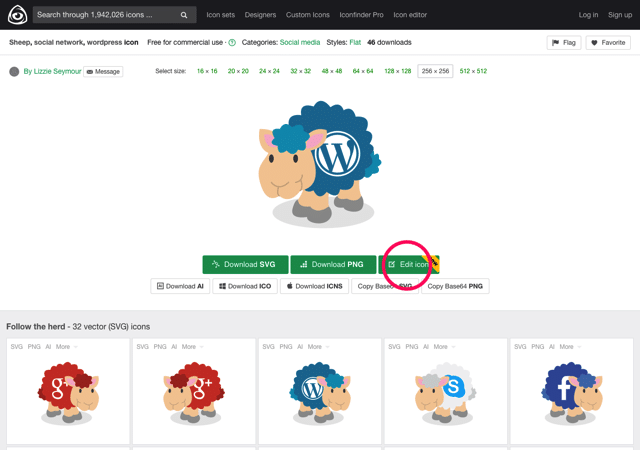Viewport: 640px width, 450px height.
Task: Open the Social media category link
Action: point(300,42)
